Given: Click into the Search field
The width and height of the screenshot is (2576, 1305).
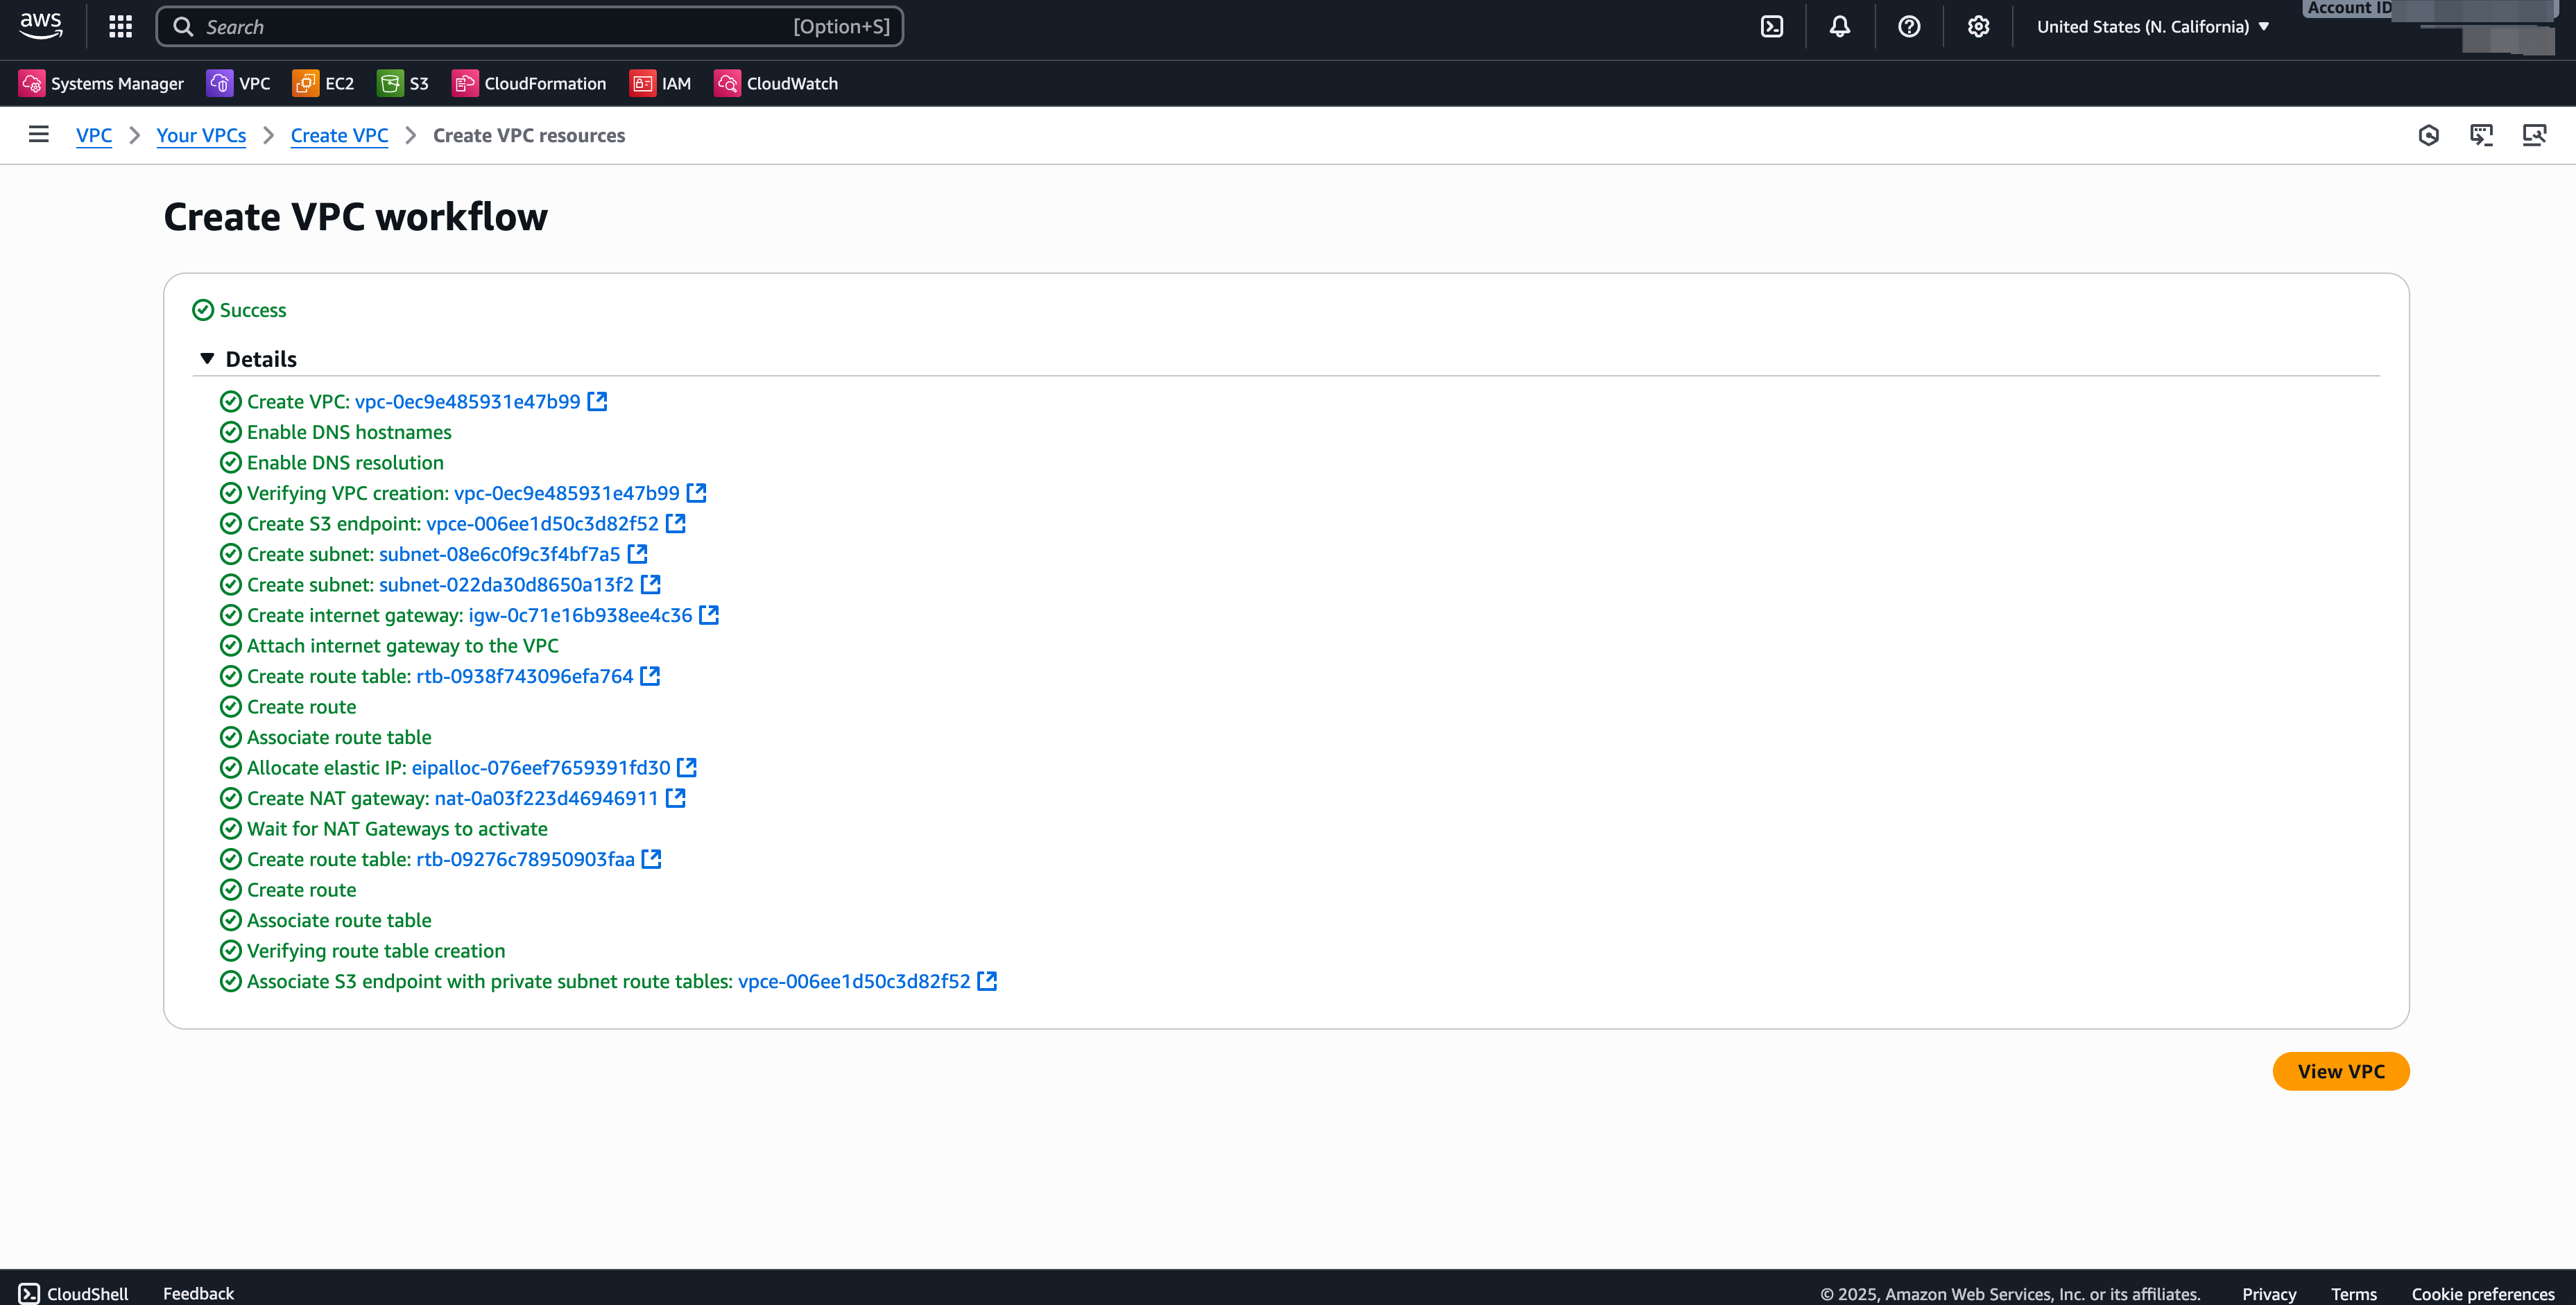Looking at the screenshot, I should (x=500, y=27).
